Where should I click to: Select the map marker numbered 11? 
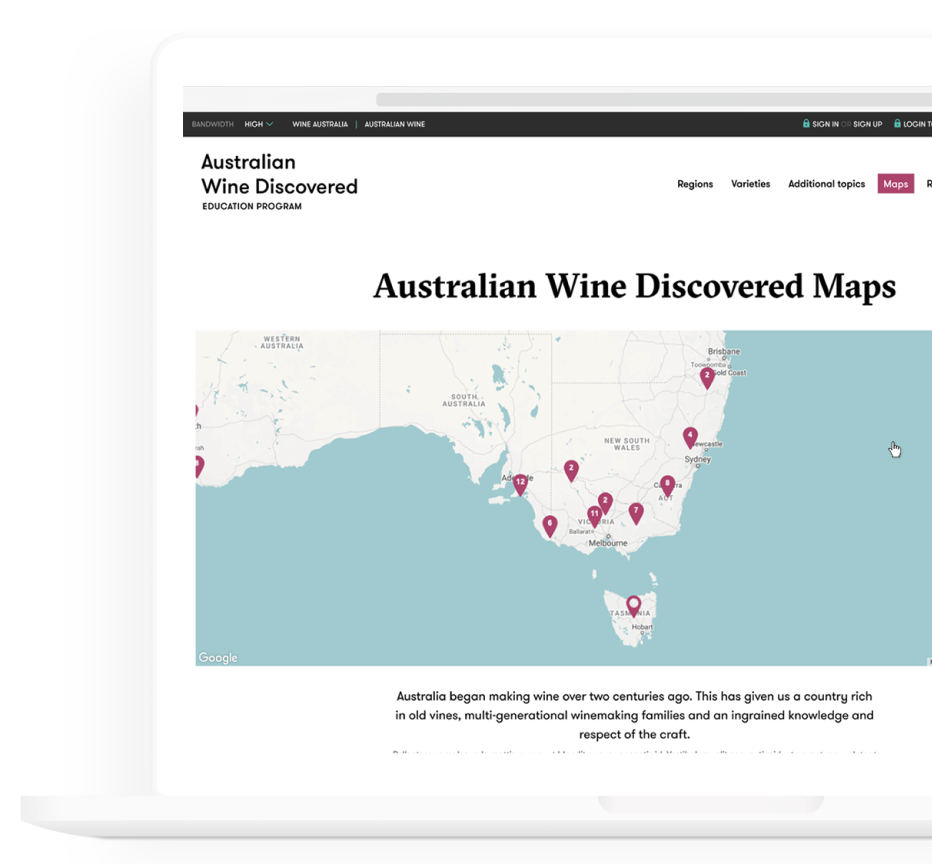tap(594, 515)
